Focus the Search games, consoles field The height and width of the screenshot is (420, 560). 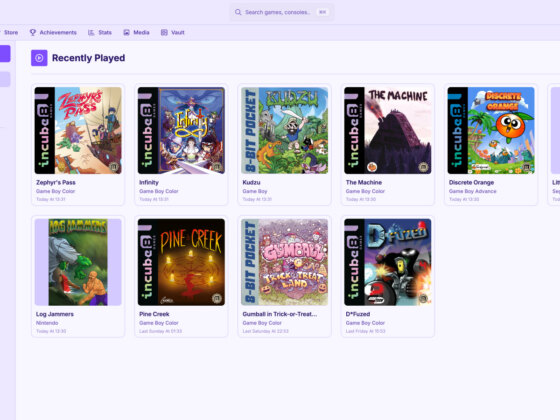point(281,12)
